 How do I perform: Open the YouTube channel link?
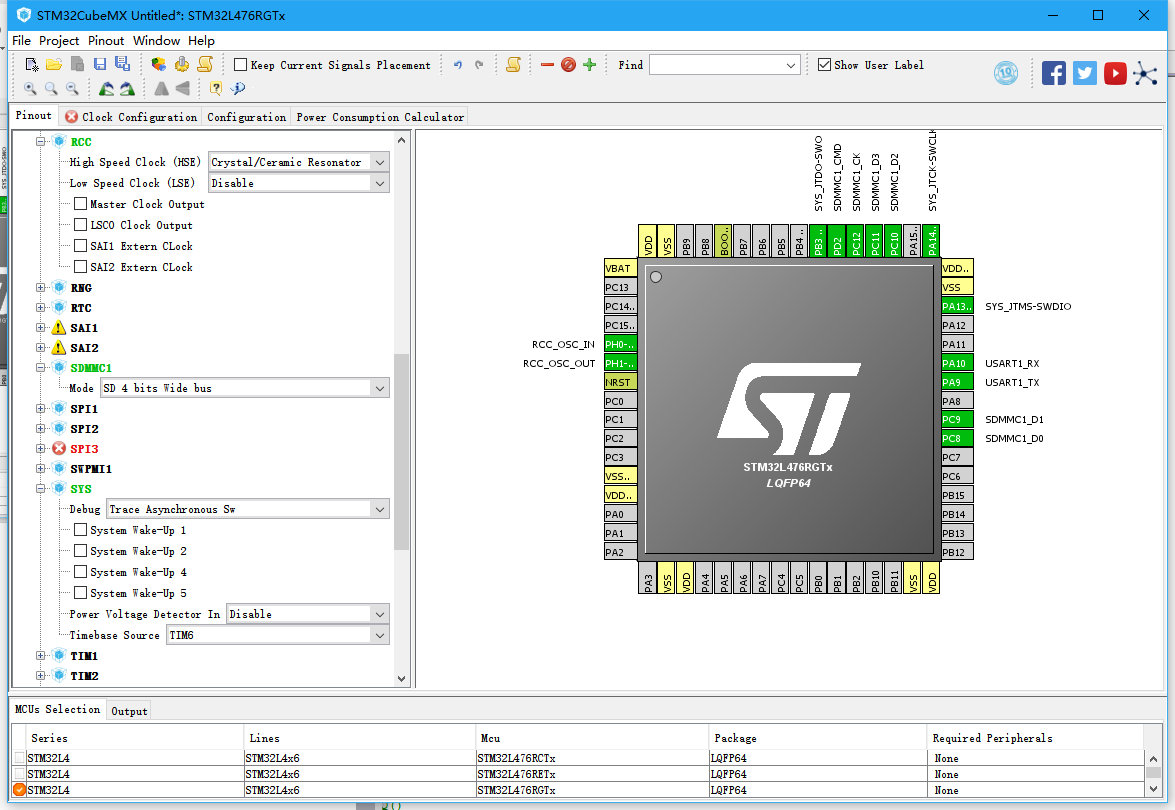pyautogui.click(x=1115, y=72)
